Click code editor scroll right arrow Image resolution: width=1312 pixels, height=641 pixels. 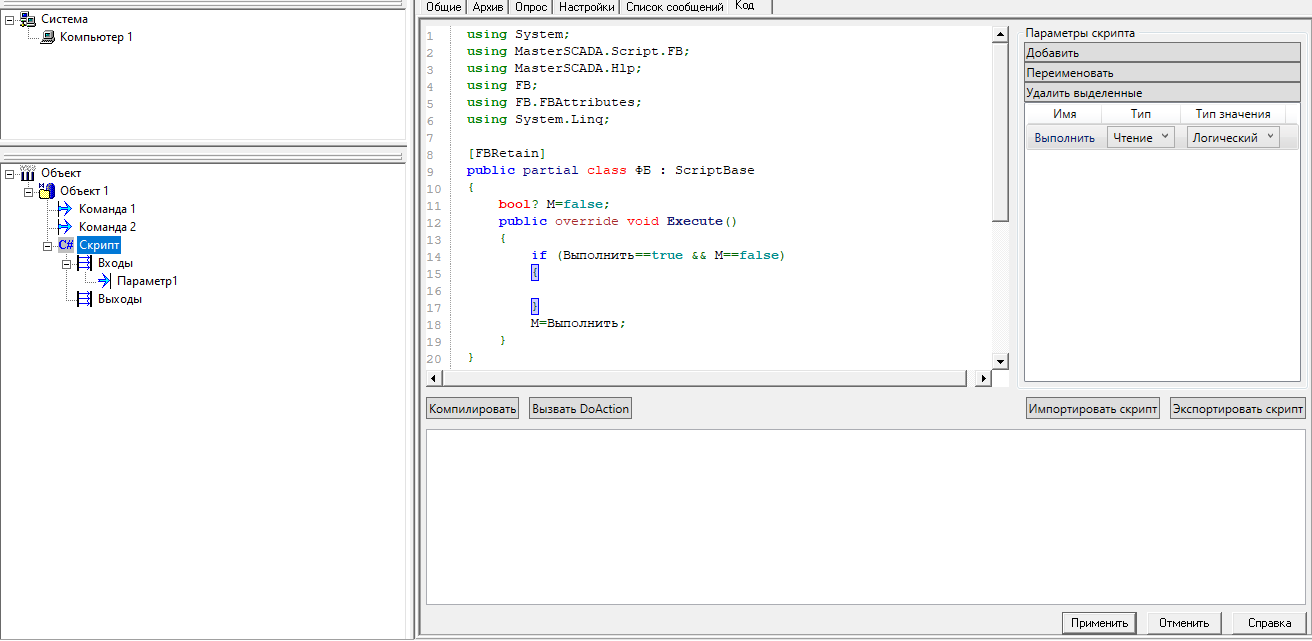(984, 378)
